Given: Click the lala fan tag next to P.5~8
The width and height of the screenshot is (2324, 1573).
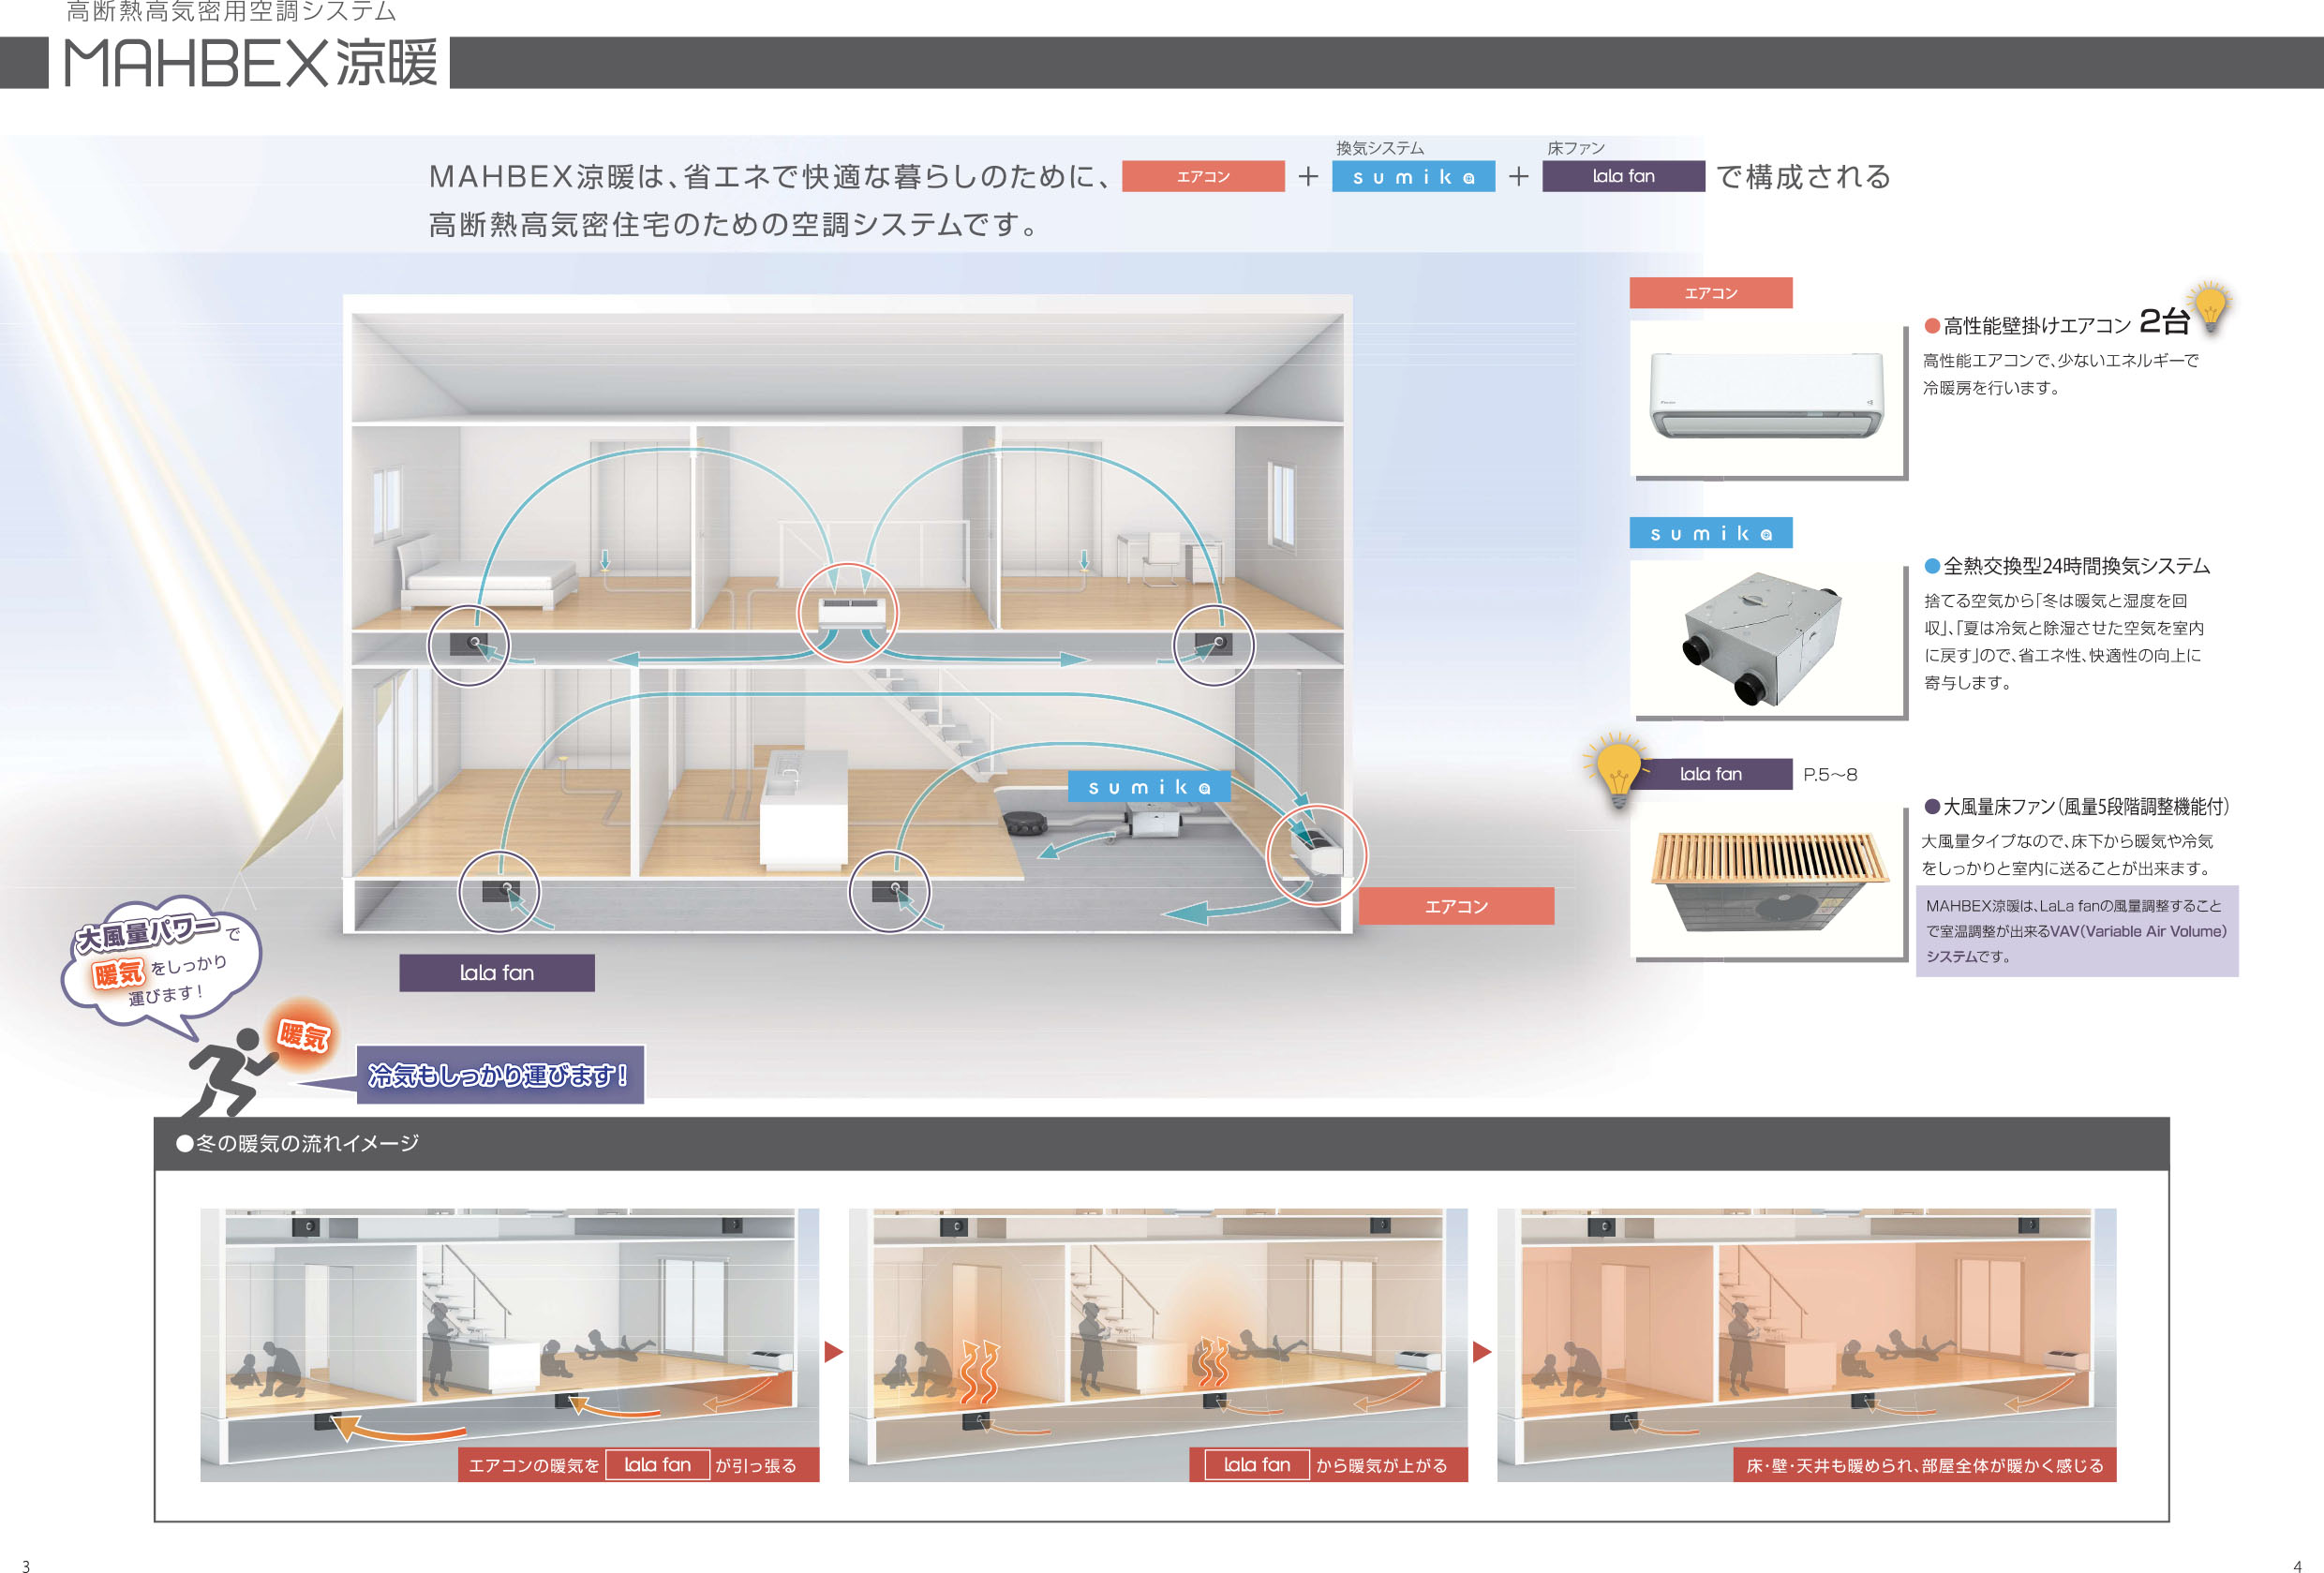Looking at the screenshot, I should tap(1710, 774).
